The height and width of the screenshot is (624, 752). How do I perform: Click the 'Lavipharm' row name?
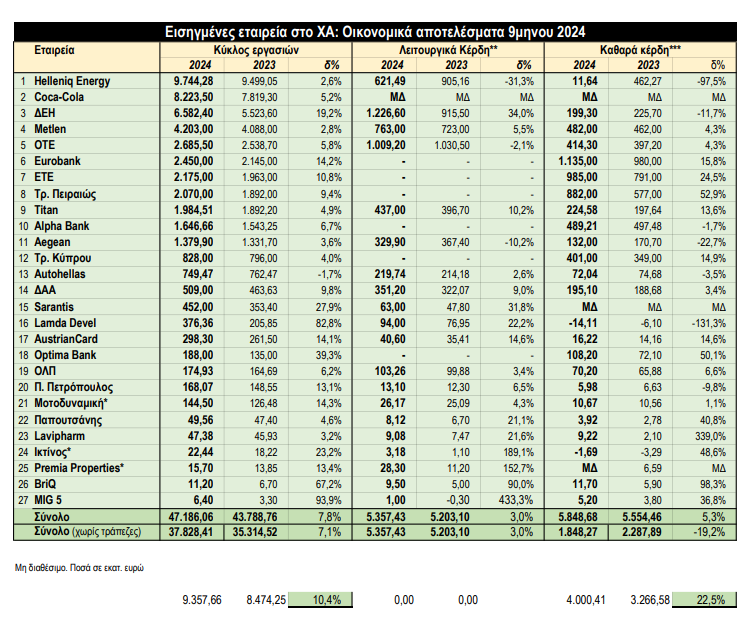[59, 436]
